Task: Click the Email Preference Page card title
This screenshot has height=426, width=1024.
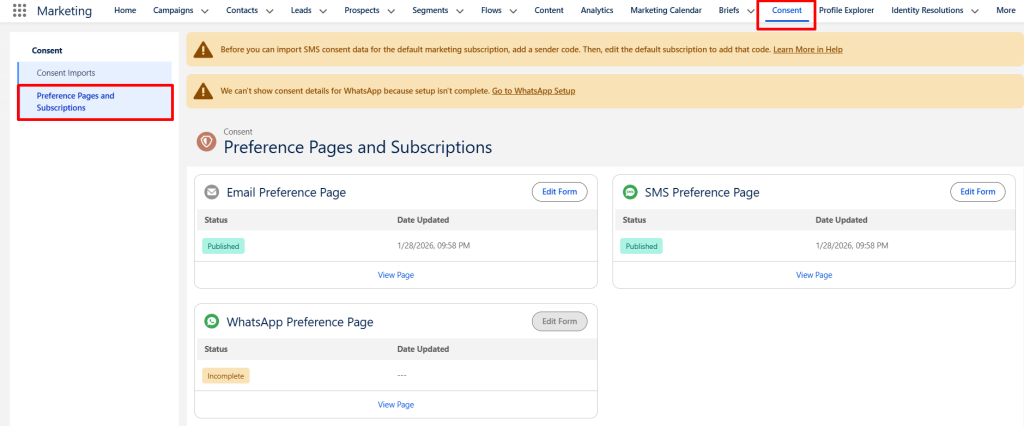Action: [x=286, y=192]
